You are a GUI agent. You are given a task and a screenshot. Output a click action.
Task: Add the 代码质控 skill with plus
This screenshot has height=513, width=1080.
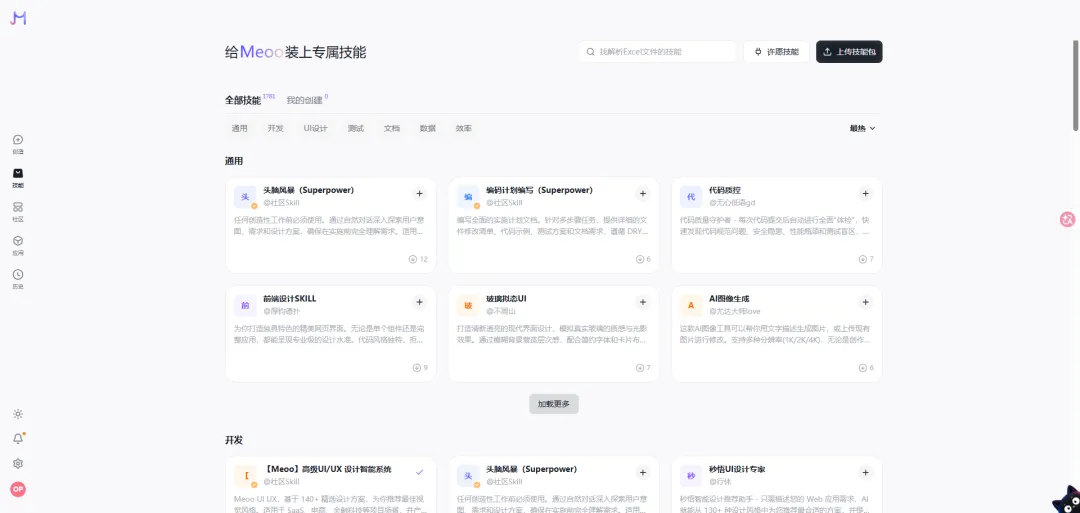coord(866,193)
